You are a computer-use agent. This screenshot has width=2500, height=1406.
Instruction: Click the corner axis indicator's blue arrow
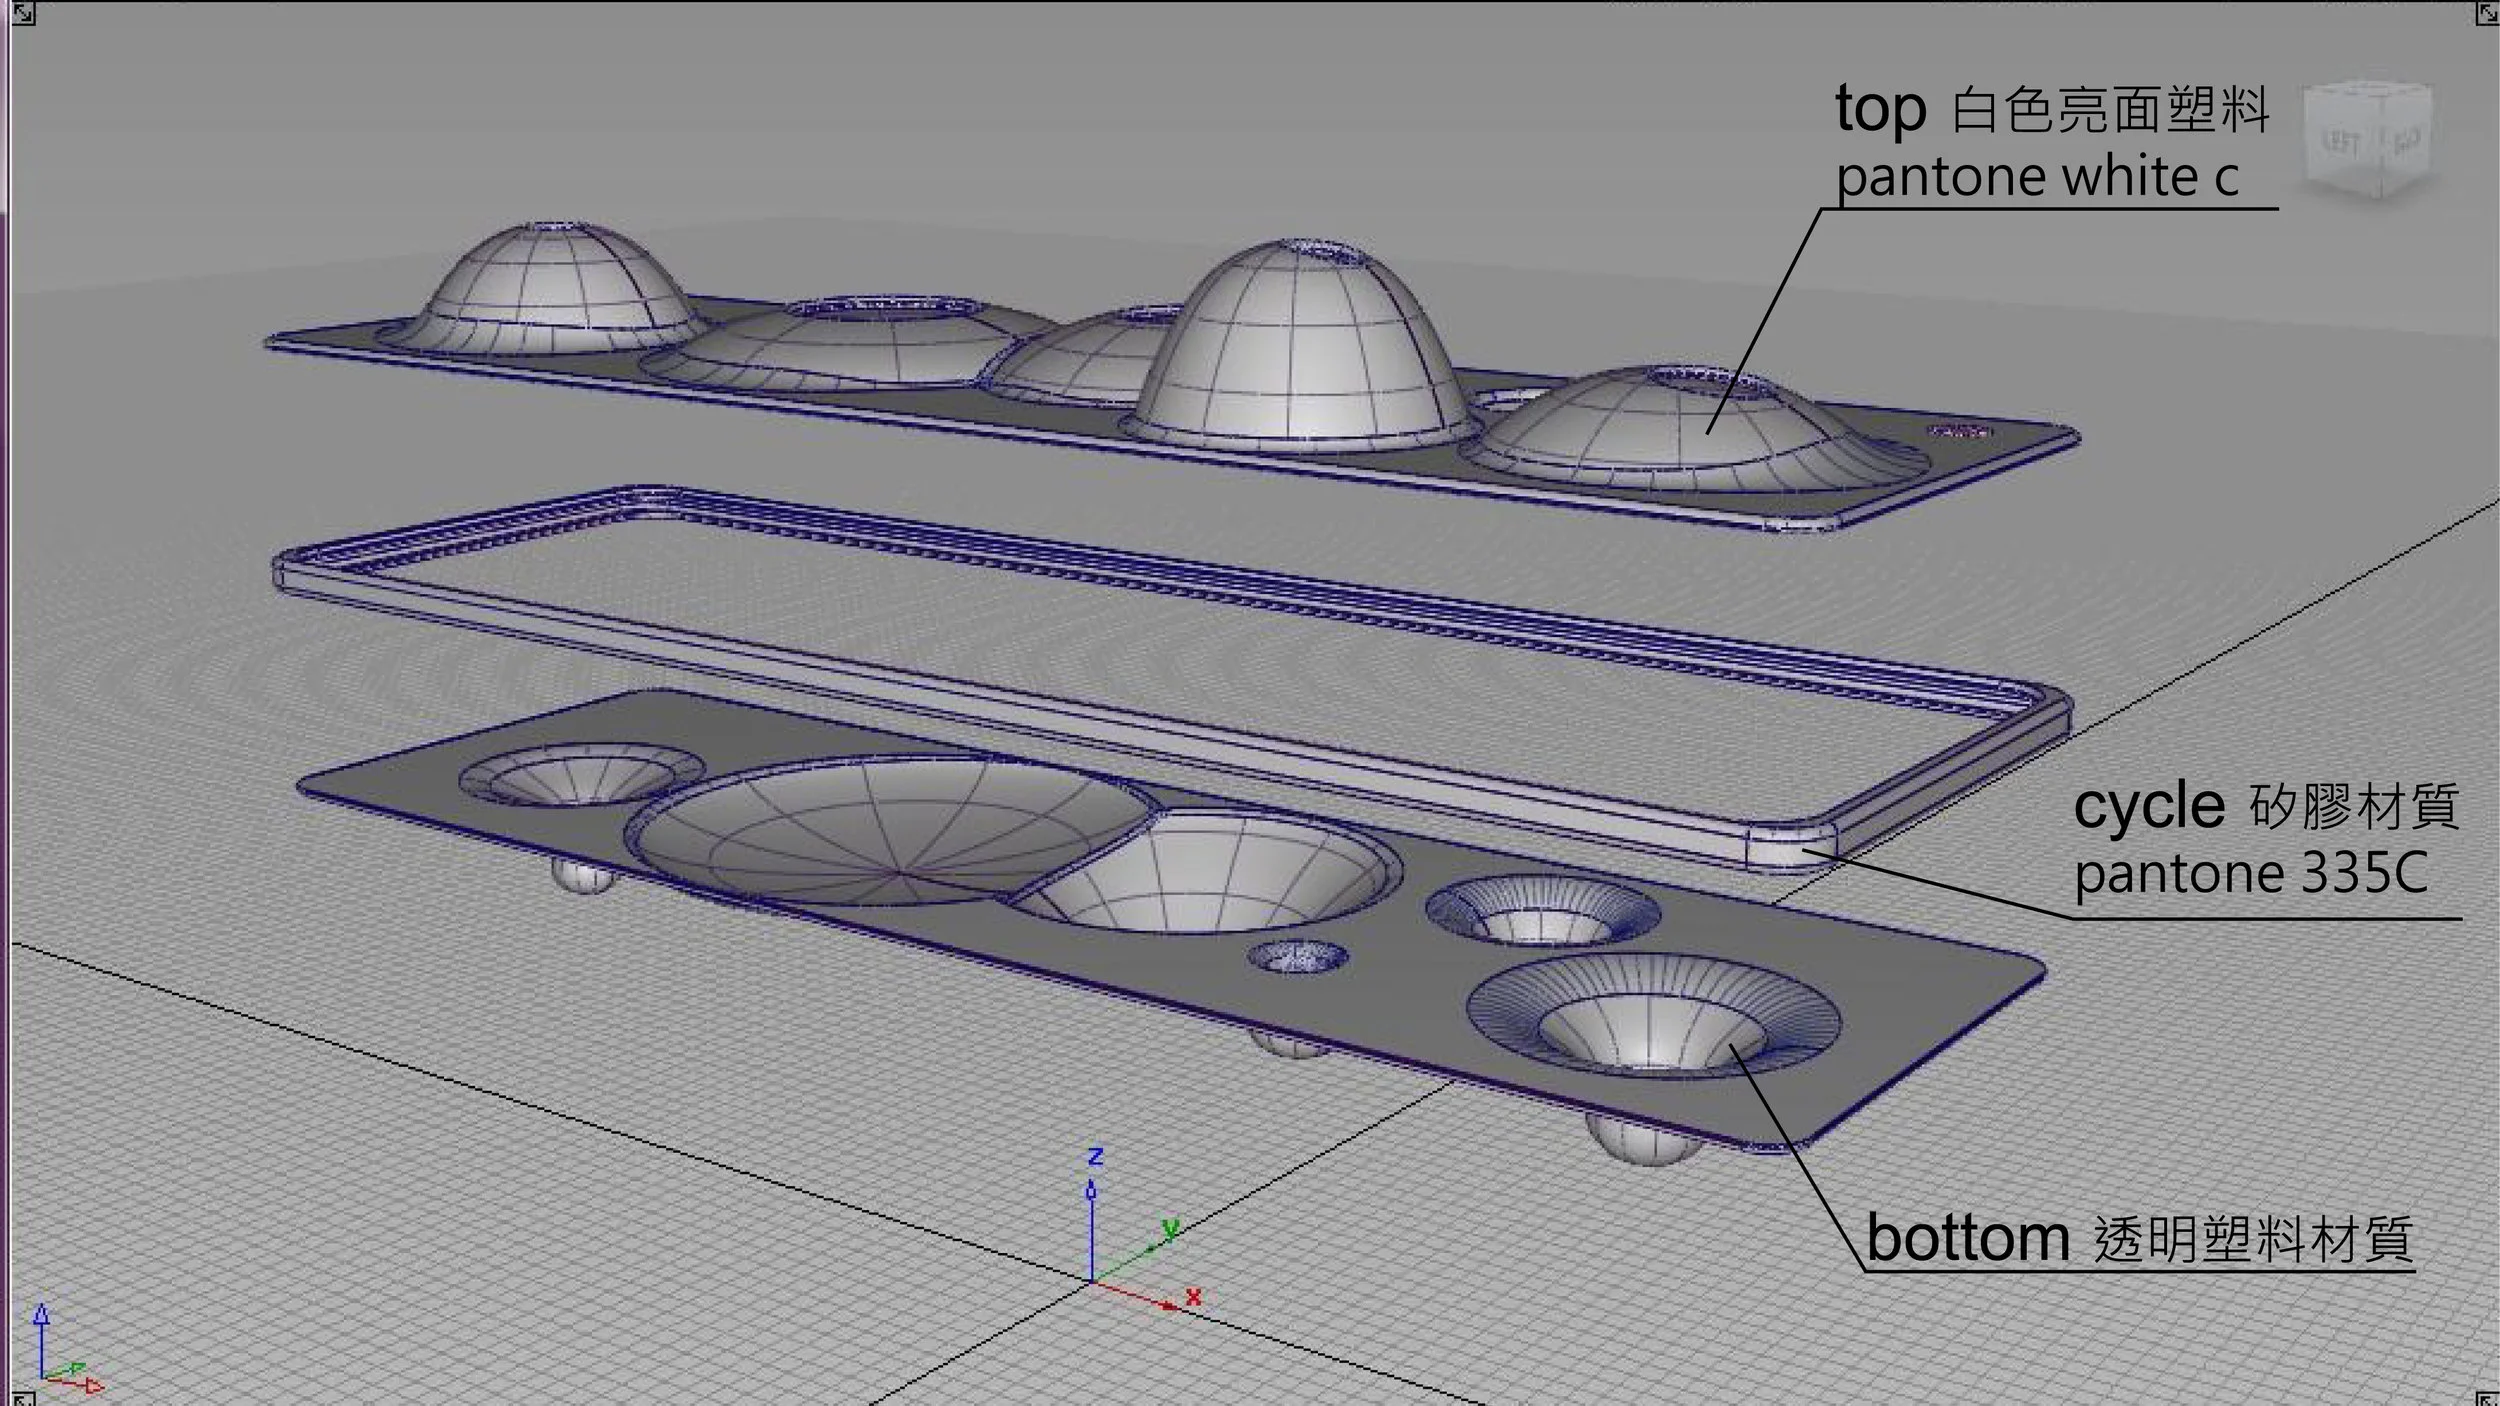tap(41, 1318)
